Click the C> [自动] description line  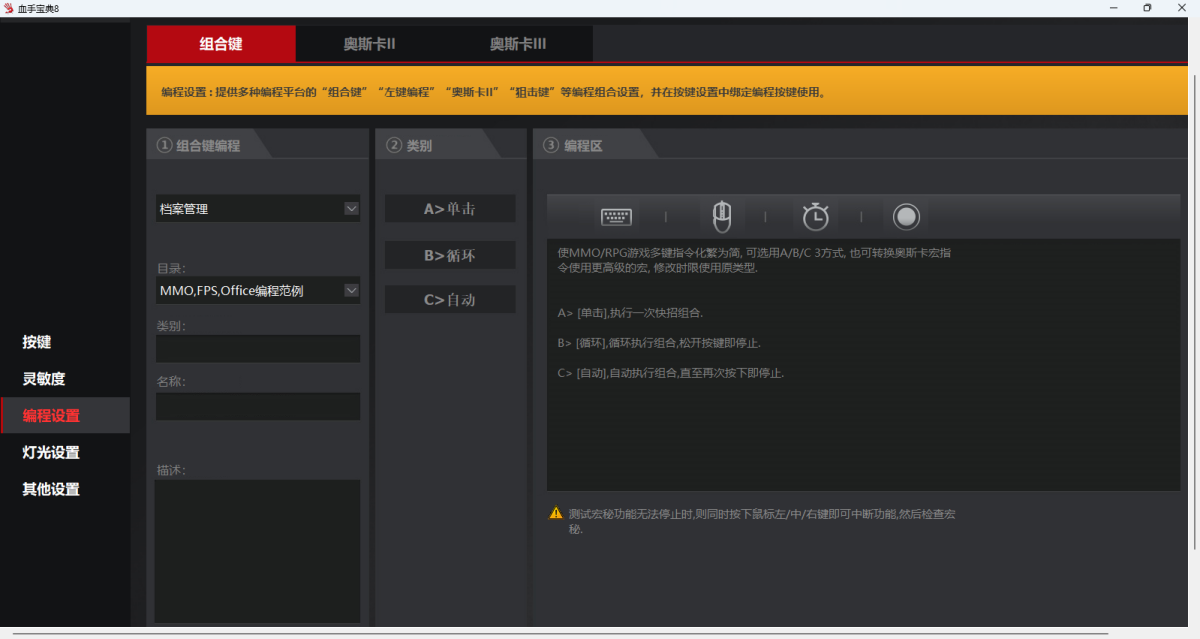tap(670, 373)
